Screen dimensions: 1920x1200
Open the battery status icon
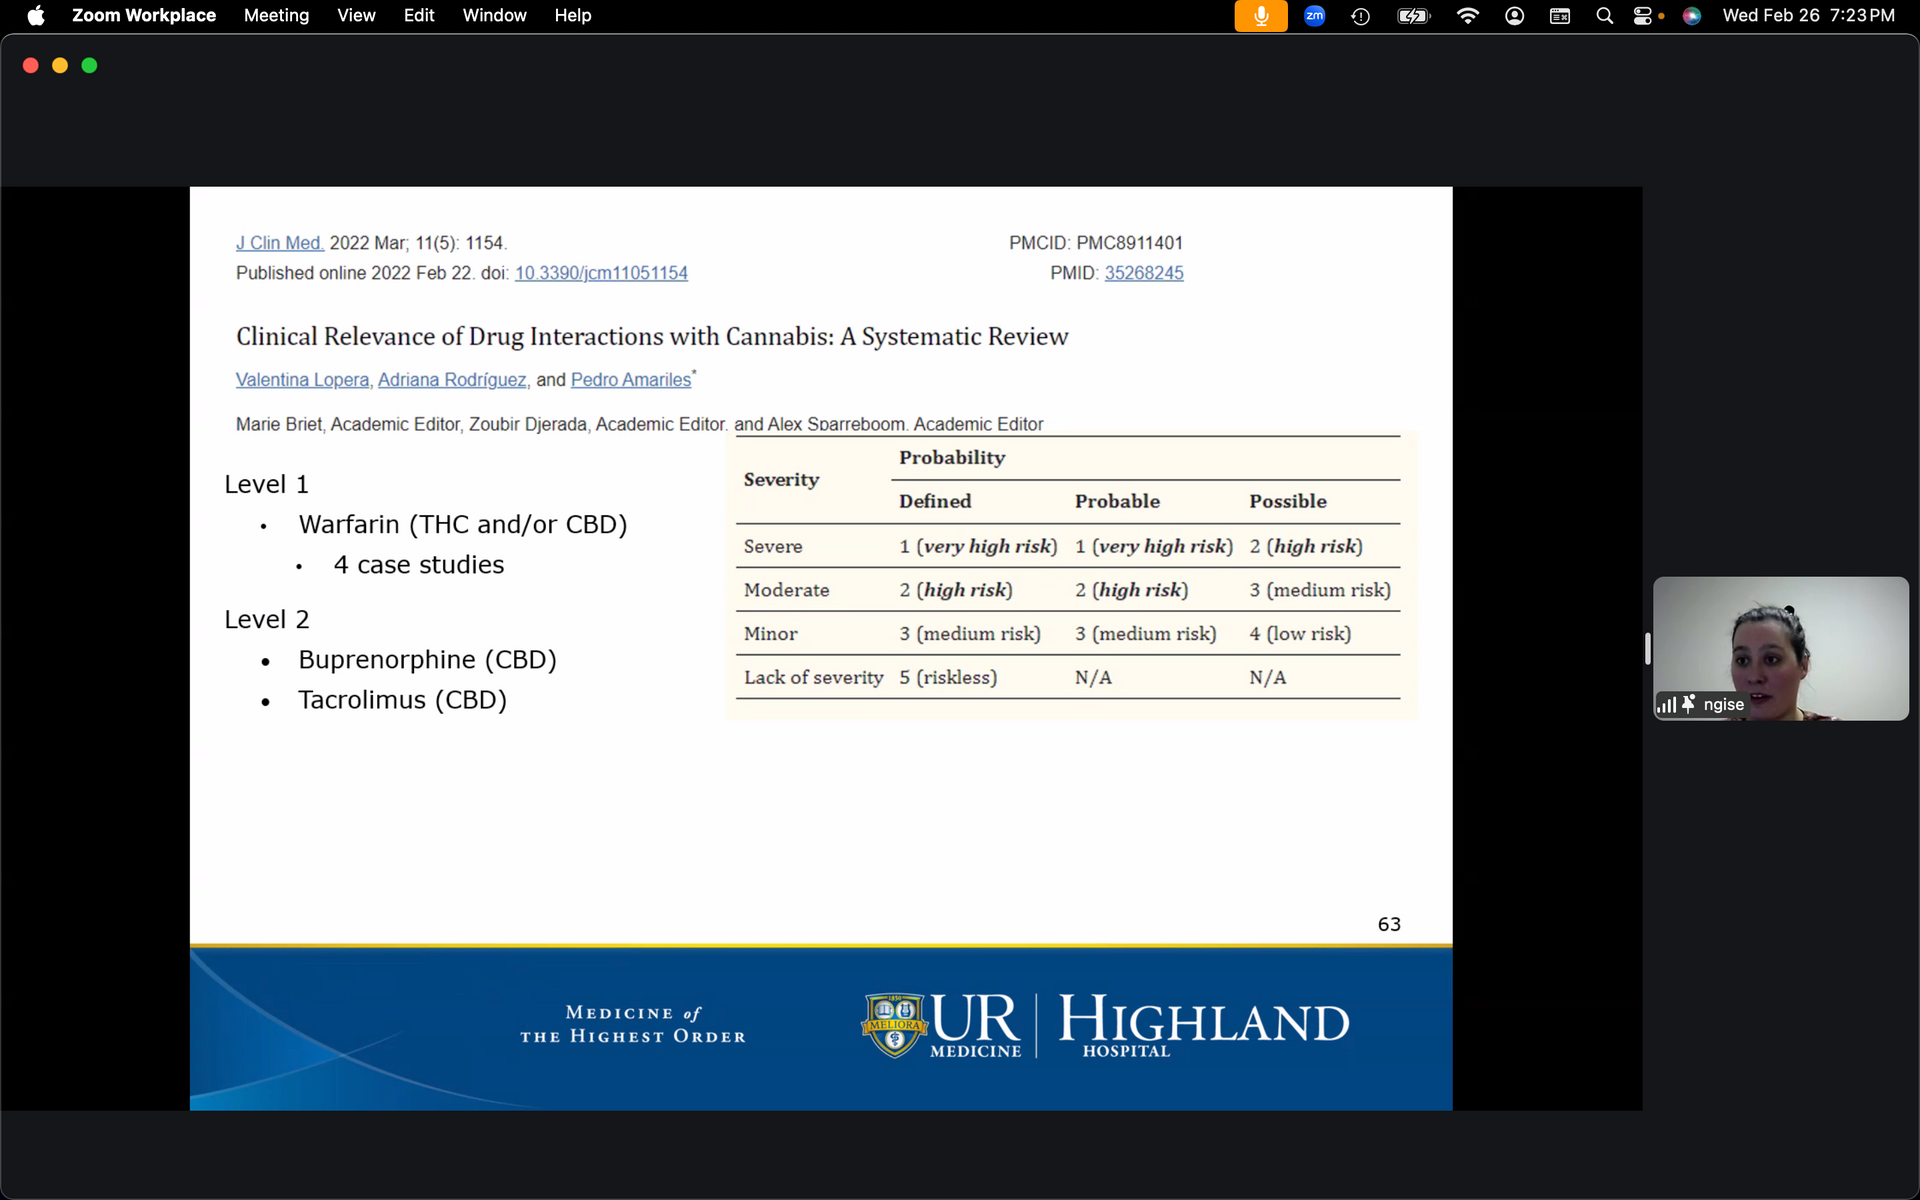point(1413,16)
